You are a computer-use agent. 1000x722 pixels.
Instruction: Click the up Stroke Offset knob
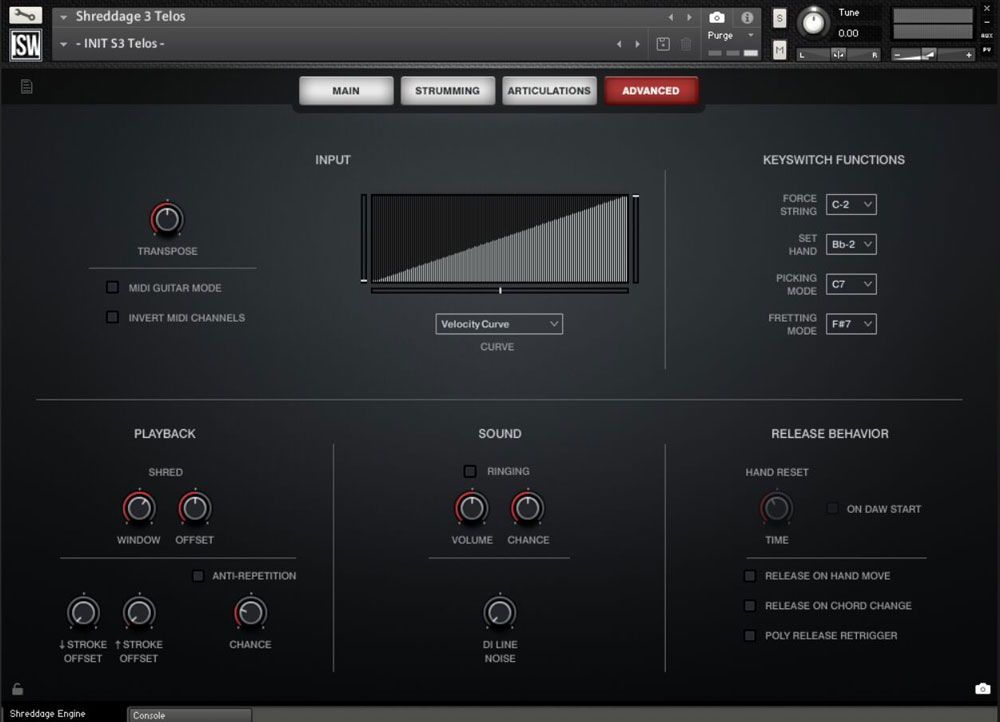tap(139, 612)
